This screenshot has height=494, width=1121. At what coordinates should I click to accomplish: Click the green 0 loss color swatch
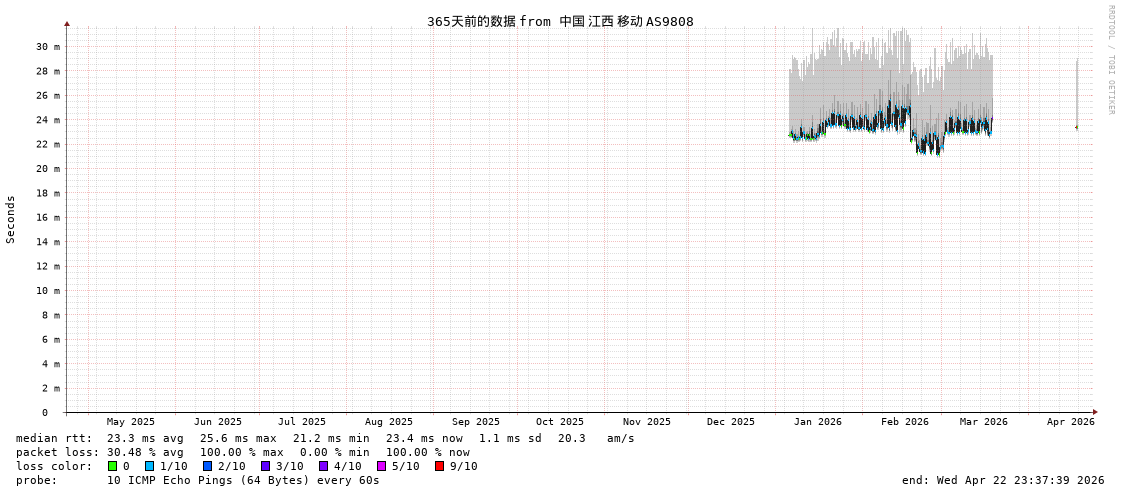coord(112,466)
